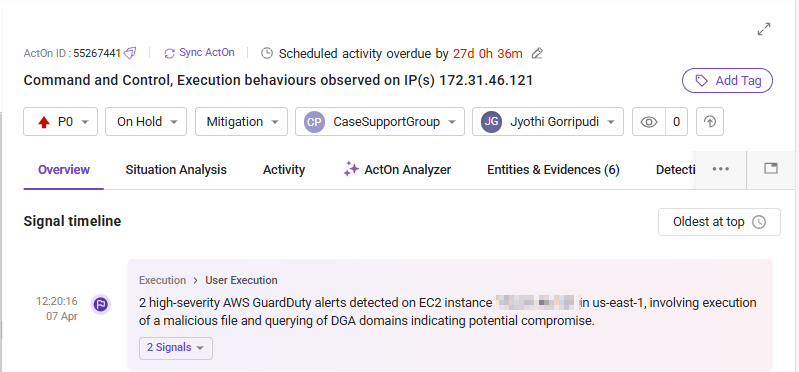Click the expand fullscreen arrows icon

pyautogui.click(x=763, y=30)
